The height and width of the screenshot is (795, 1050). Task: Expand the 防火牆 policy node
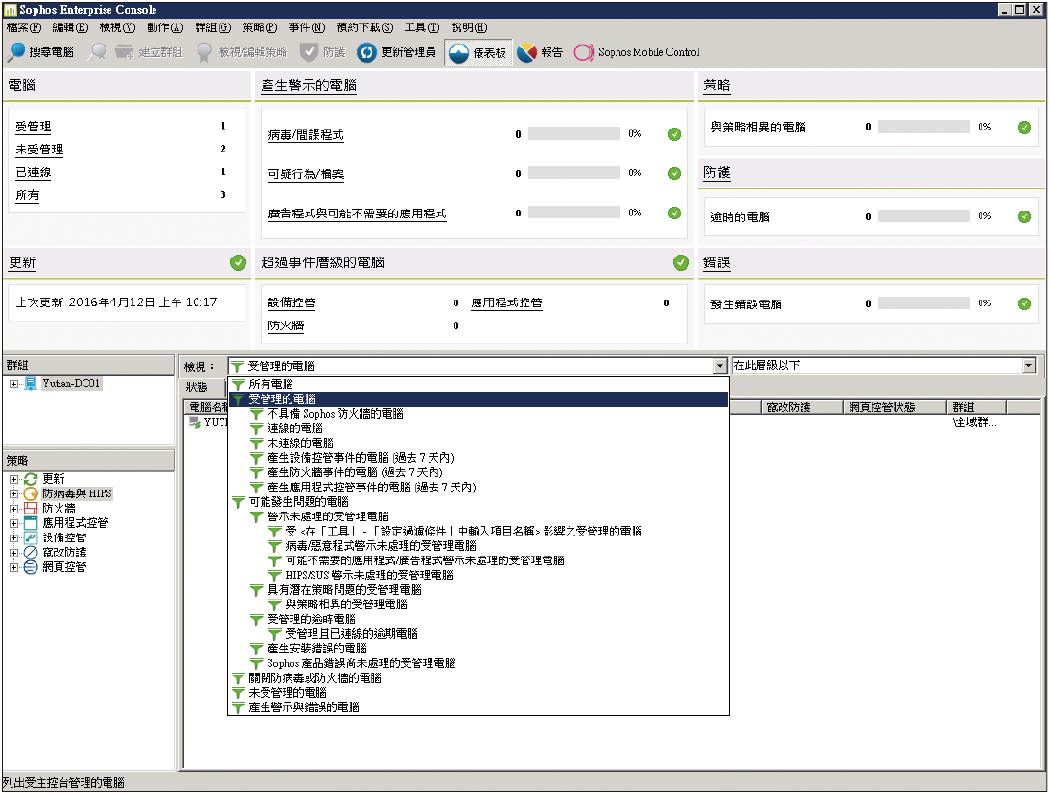pos(14,509)
